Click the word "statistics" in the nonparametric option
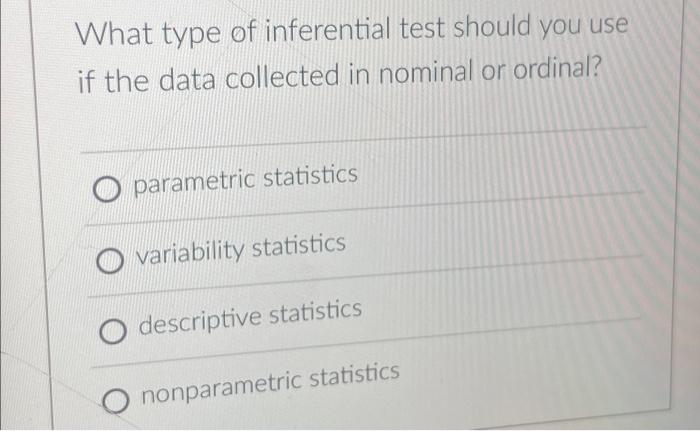The height and width of the screenshot is (431, 700). pyautogui.click(x=354, y=376)
